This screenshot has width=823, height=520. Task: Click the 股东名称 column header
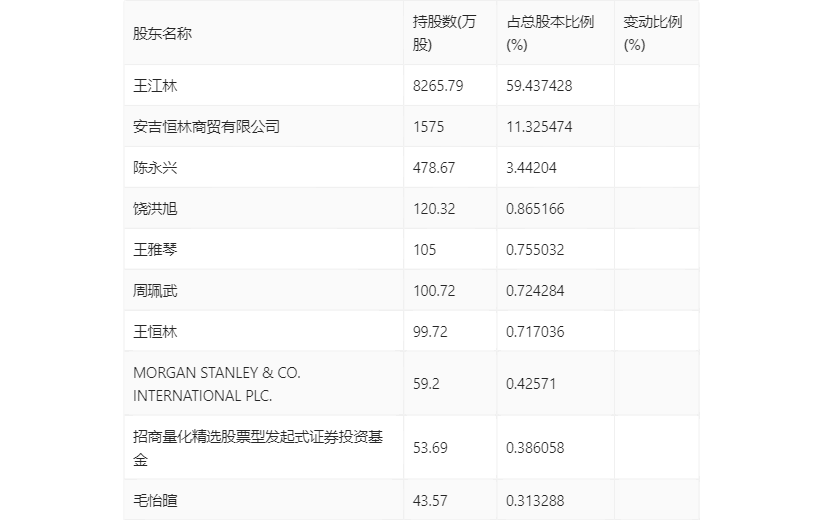162,33
